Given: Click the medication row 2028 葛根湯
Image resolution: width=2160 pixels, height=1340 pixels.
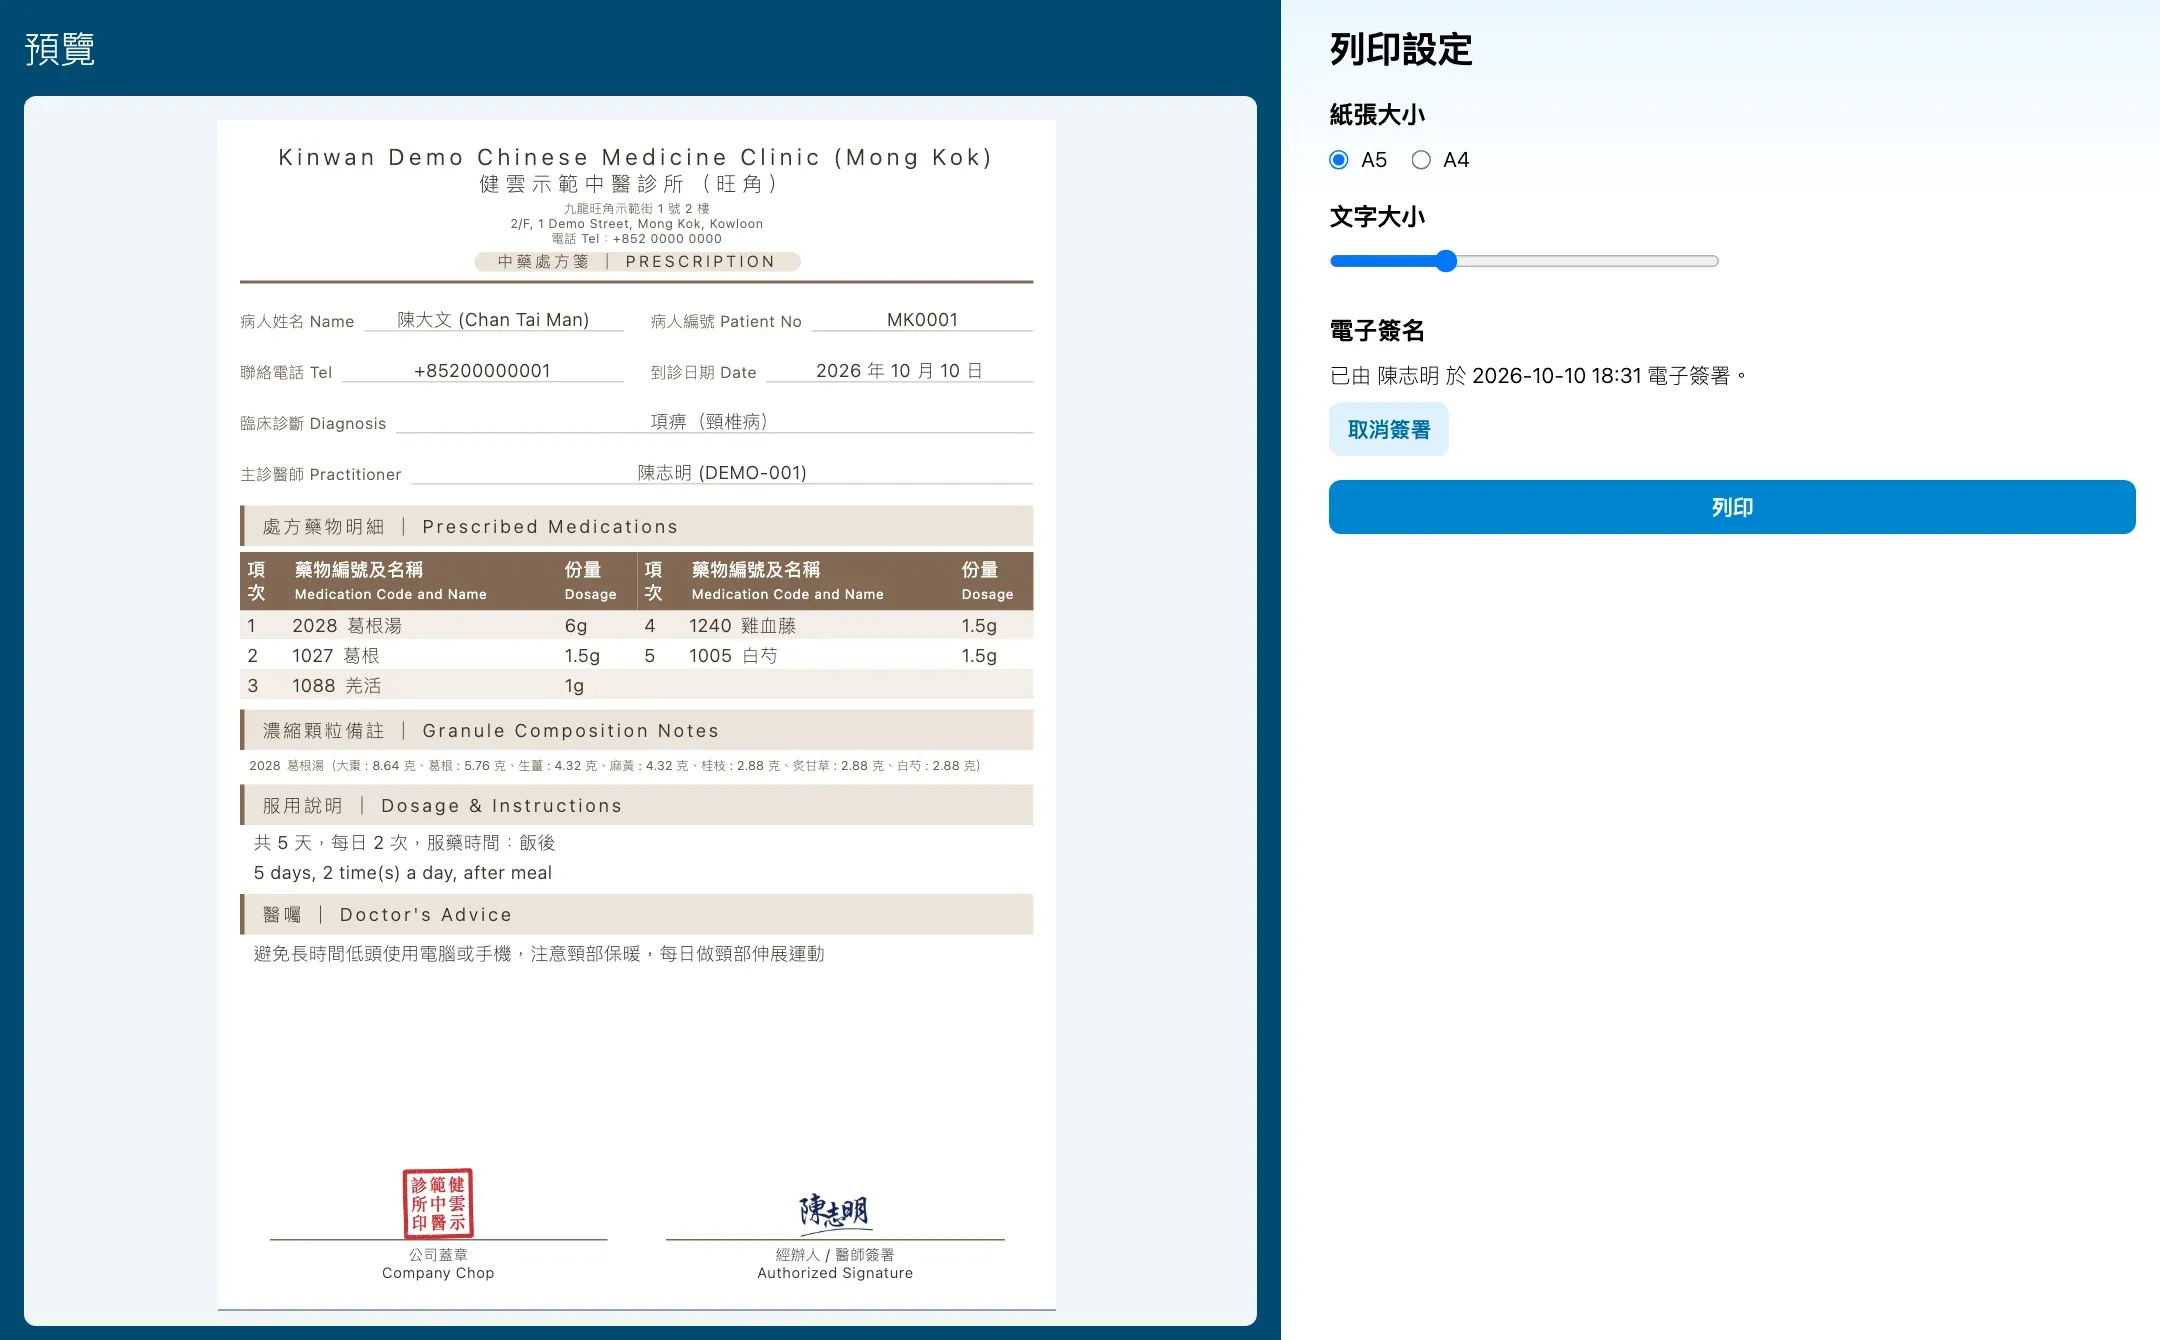Looking at the screenshot, I should tap(346, 626).
